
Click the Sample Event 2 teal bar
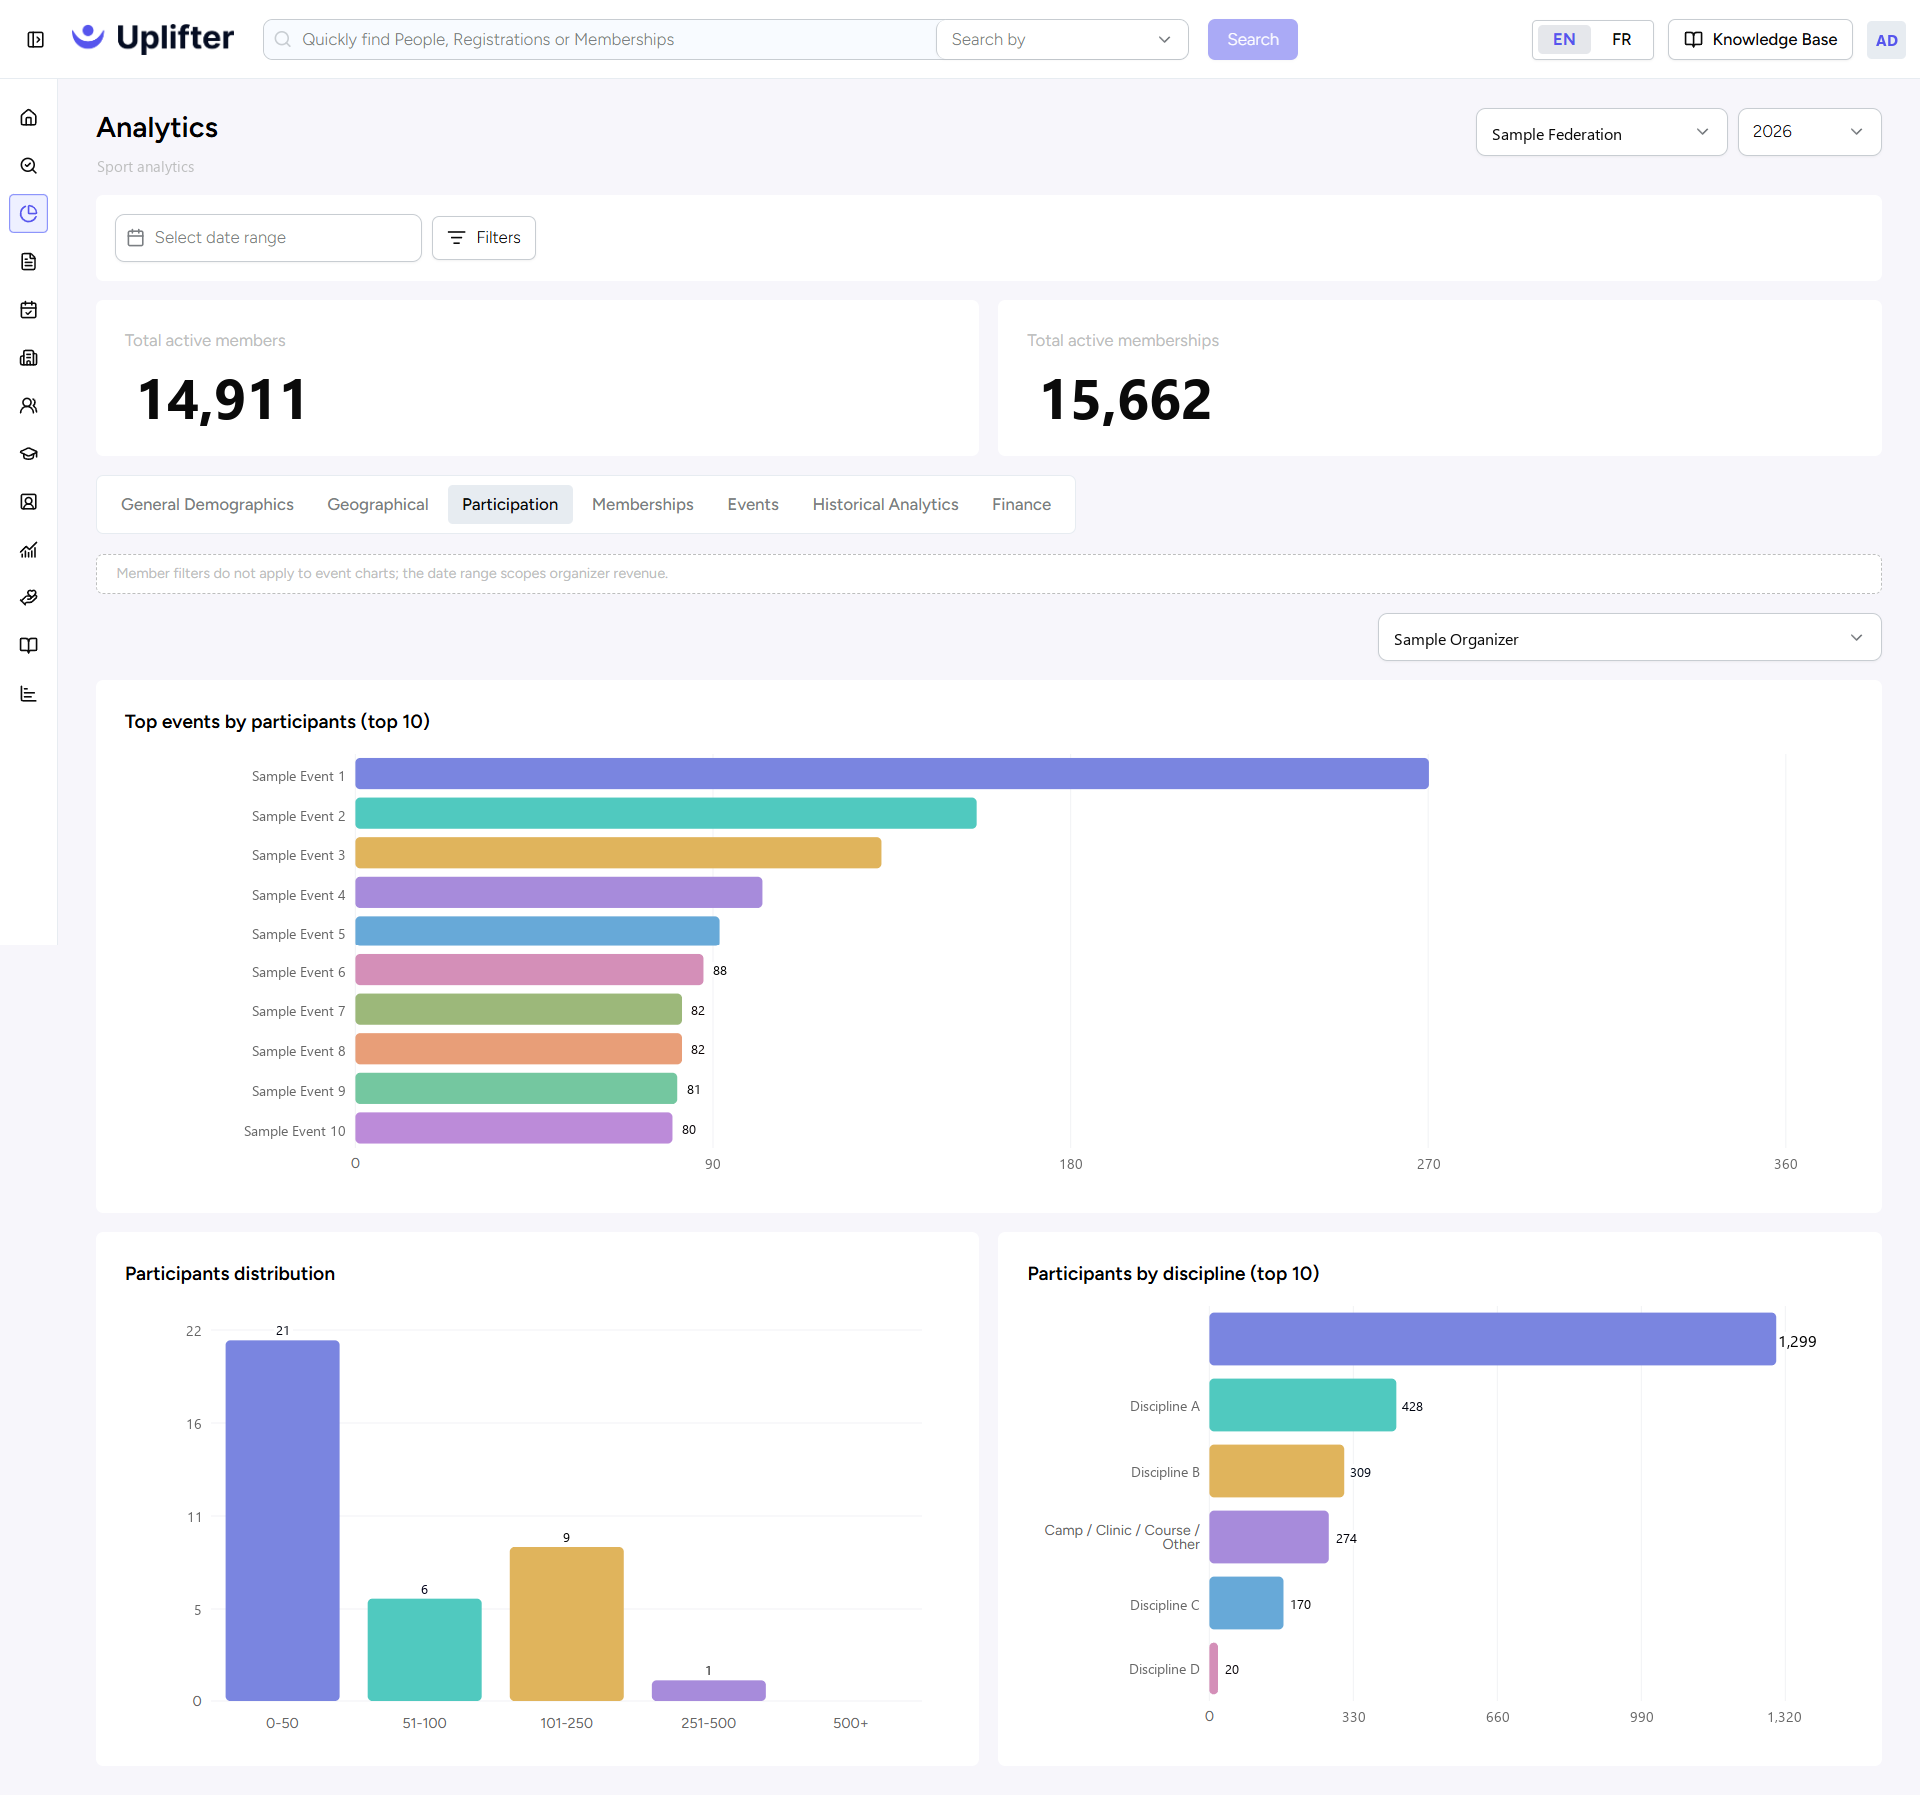coord(666,814)
